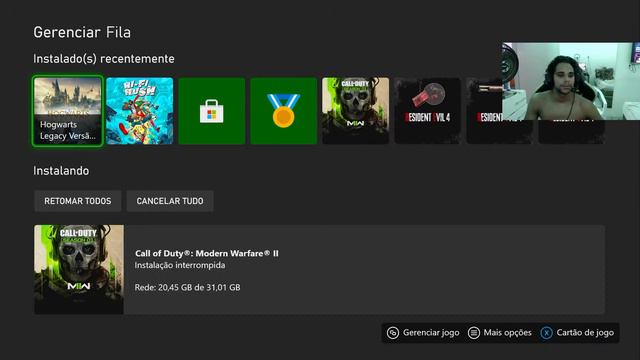640x360 pixels.
Task: Select Call of Duty Modern Warfare II installing row
Action: 320,269
